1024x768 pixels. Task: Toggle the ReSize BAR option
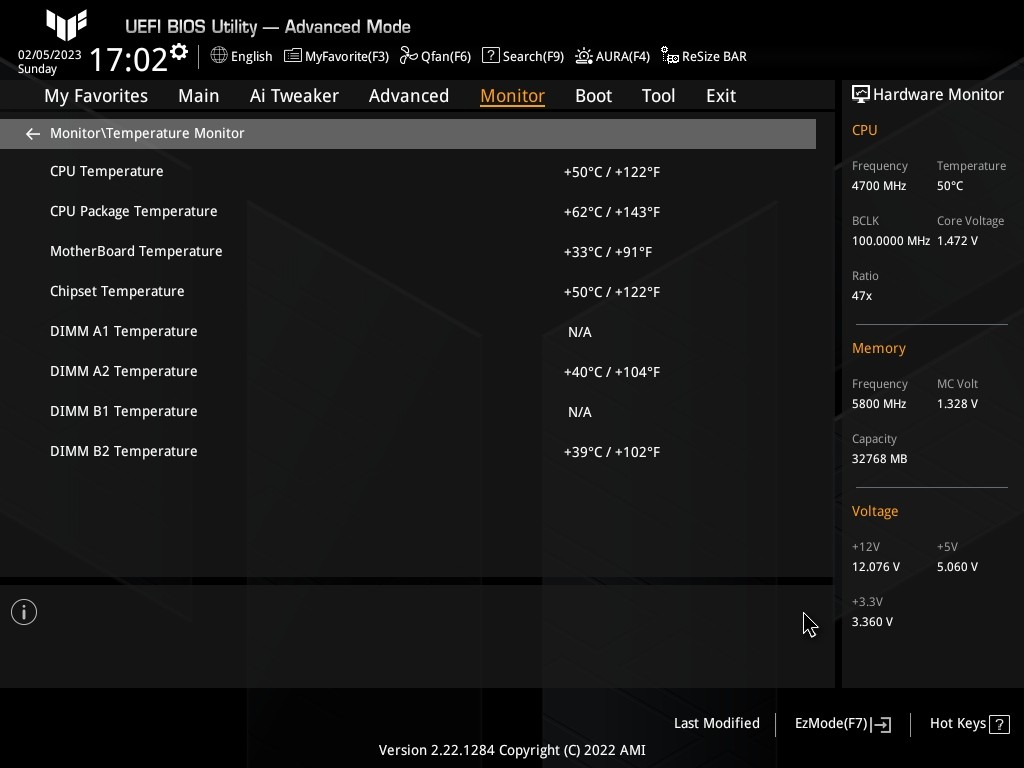tap(704, 57)
